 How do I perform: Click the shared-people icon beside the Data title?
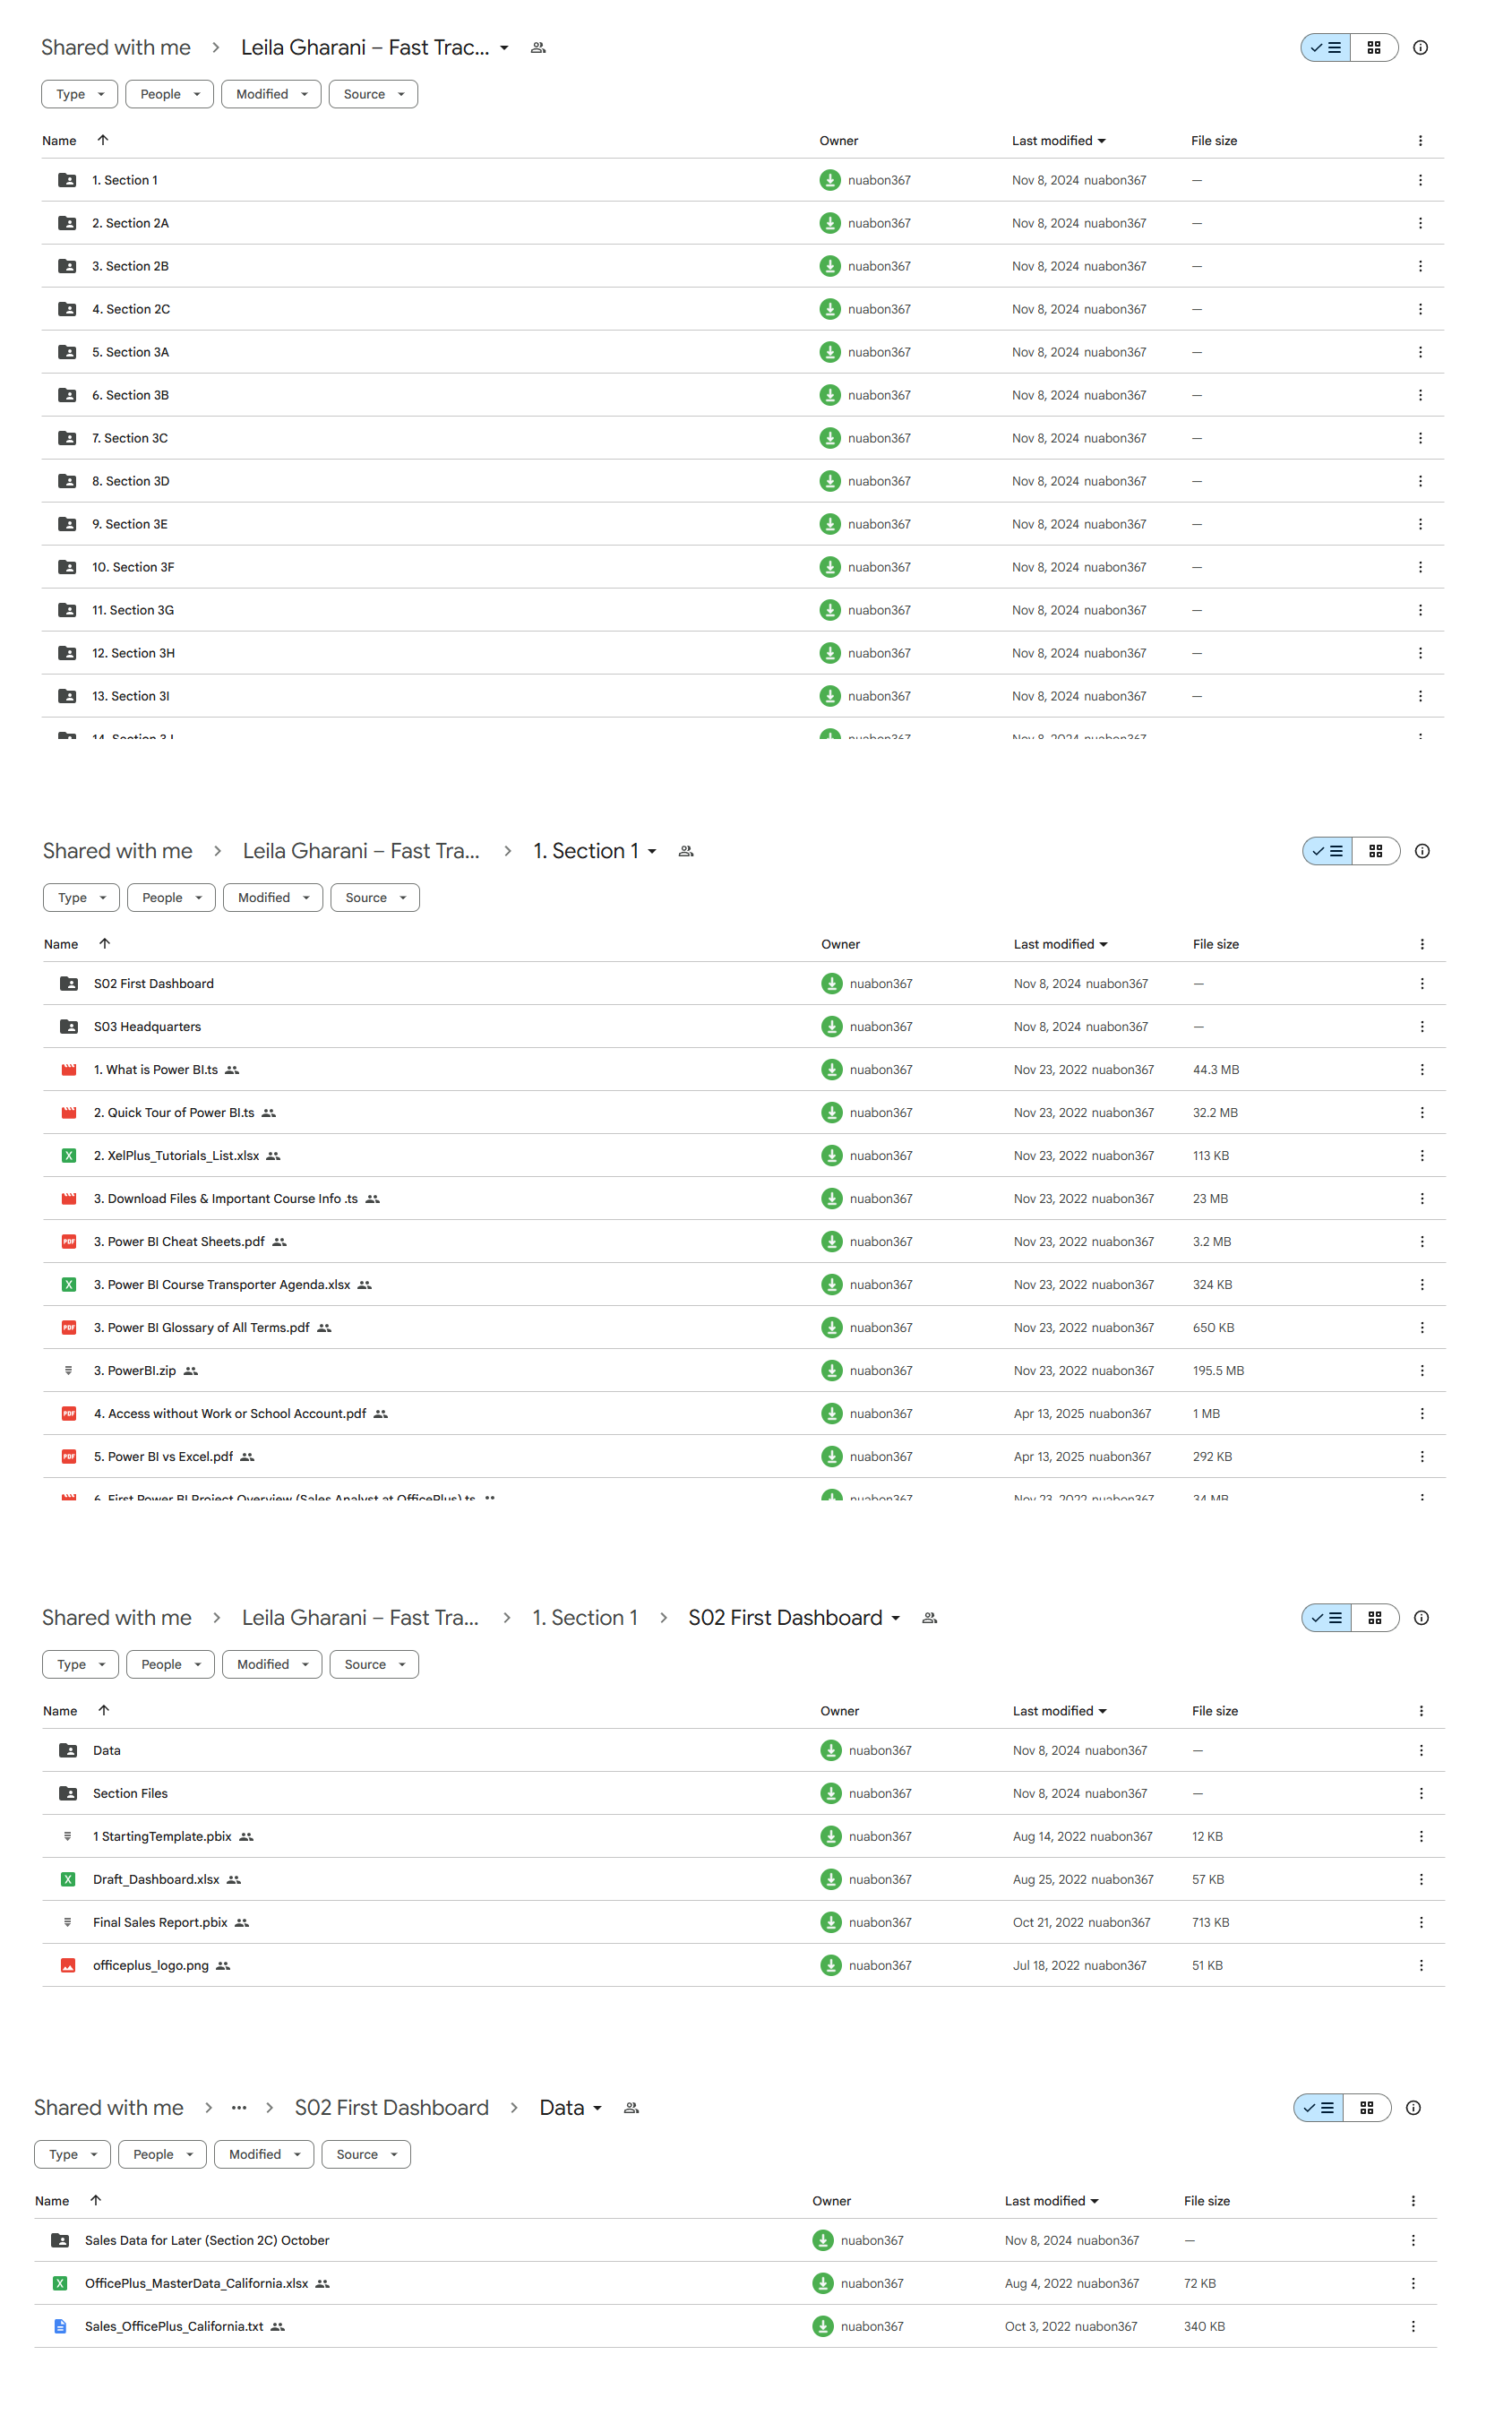(x=631, y=2108)
